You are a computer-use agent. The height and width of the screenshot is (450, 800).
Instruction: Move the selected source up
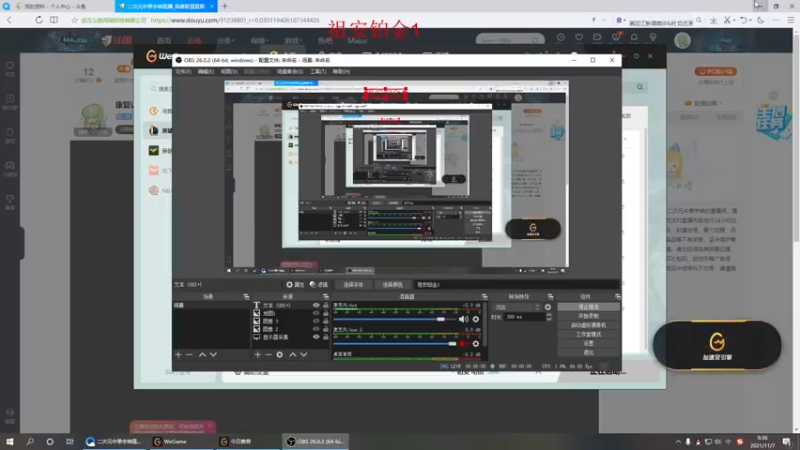[292, 354]
